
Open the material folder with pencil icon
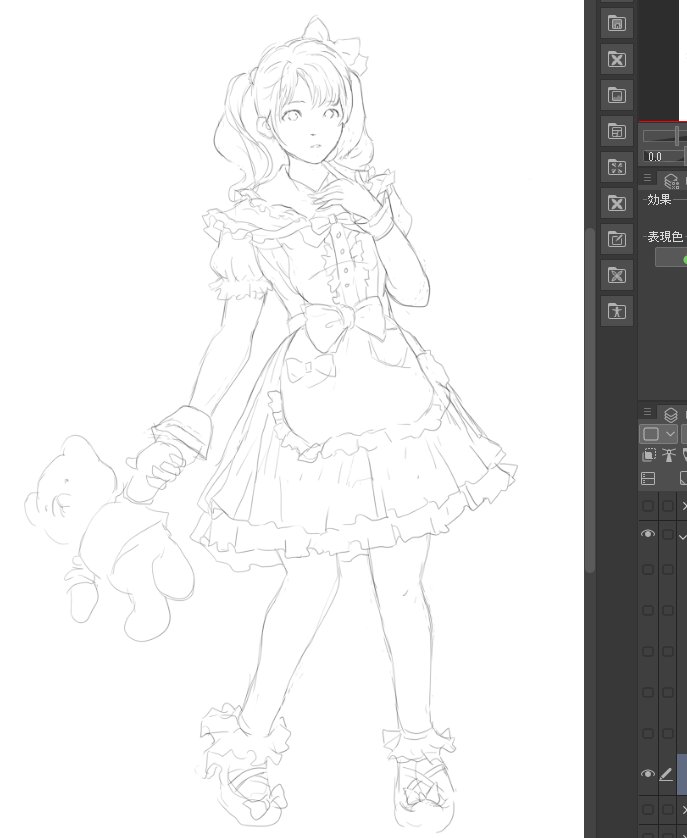[616, 239]
